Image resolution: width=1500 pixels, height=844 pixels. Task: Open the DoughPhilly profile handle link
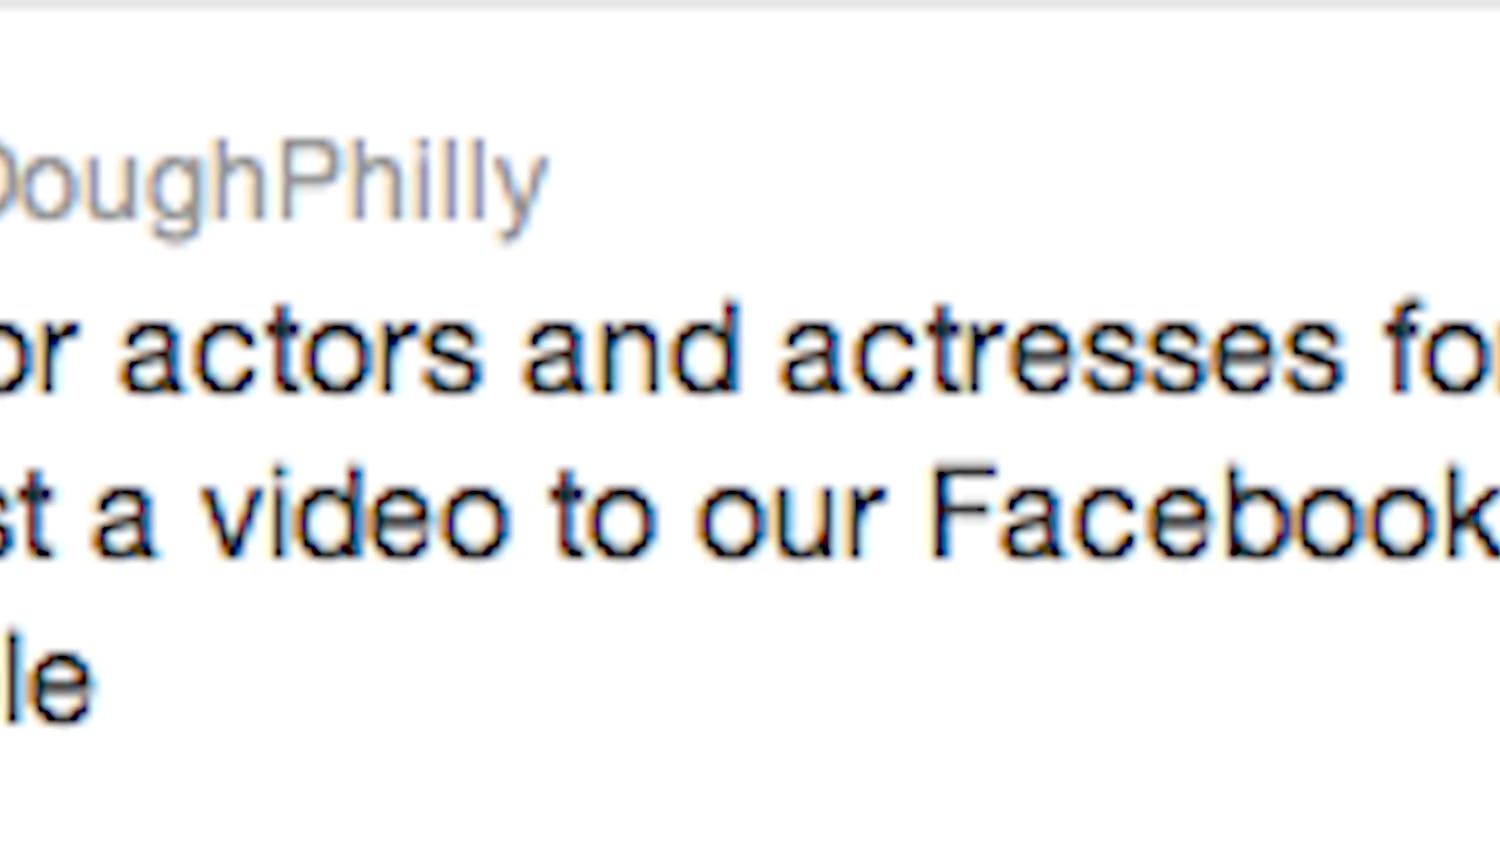270,185
